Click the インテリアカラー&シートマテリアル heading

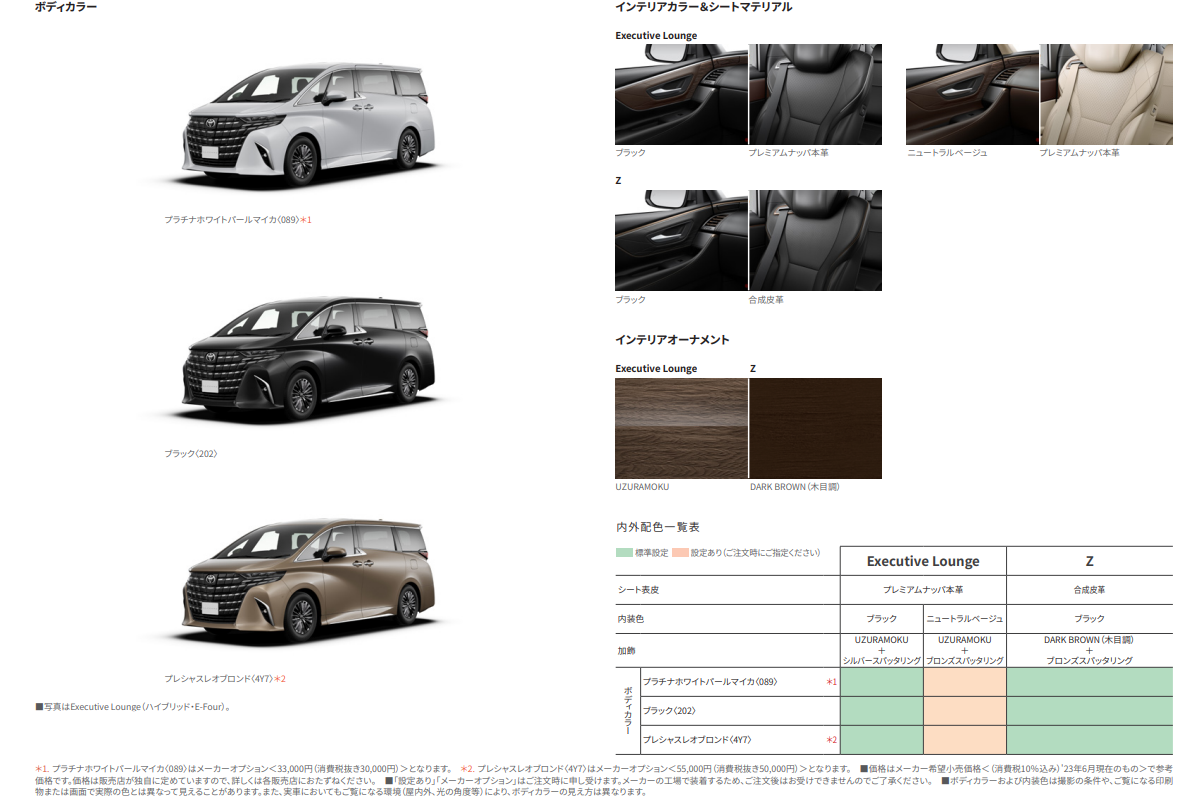pyautogui.click(x=703, y=7)
